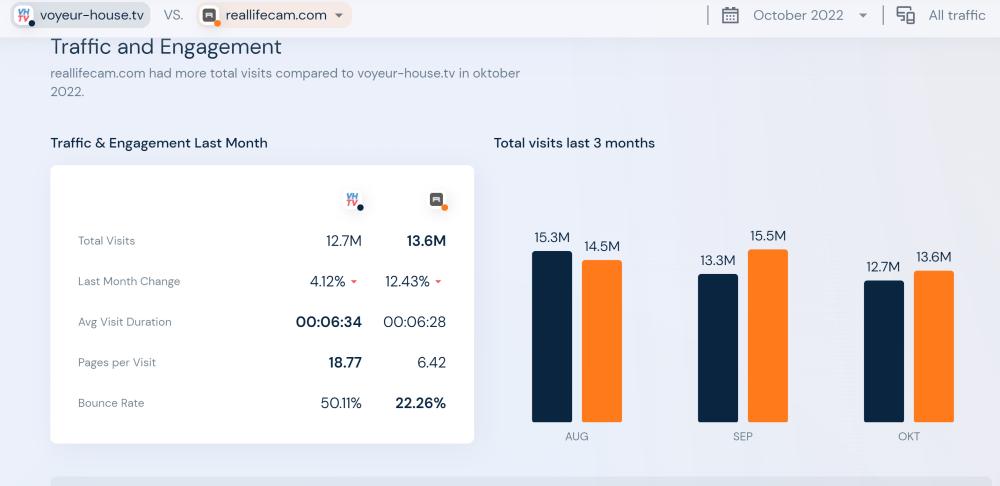Viewport: 1000px width, 486px height.
Task: Click the Total Visits row label
Action: [x=106, y=241]
